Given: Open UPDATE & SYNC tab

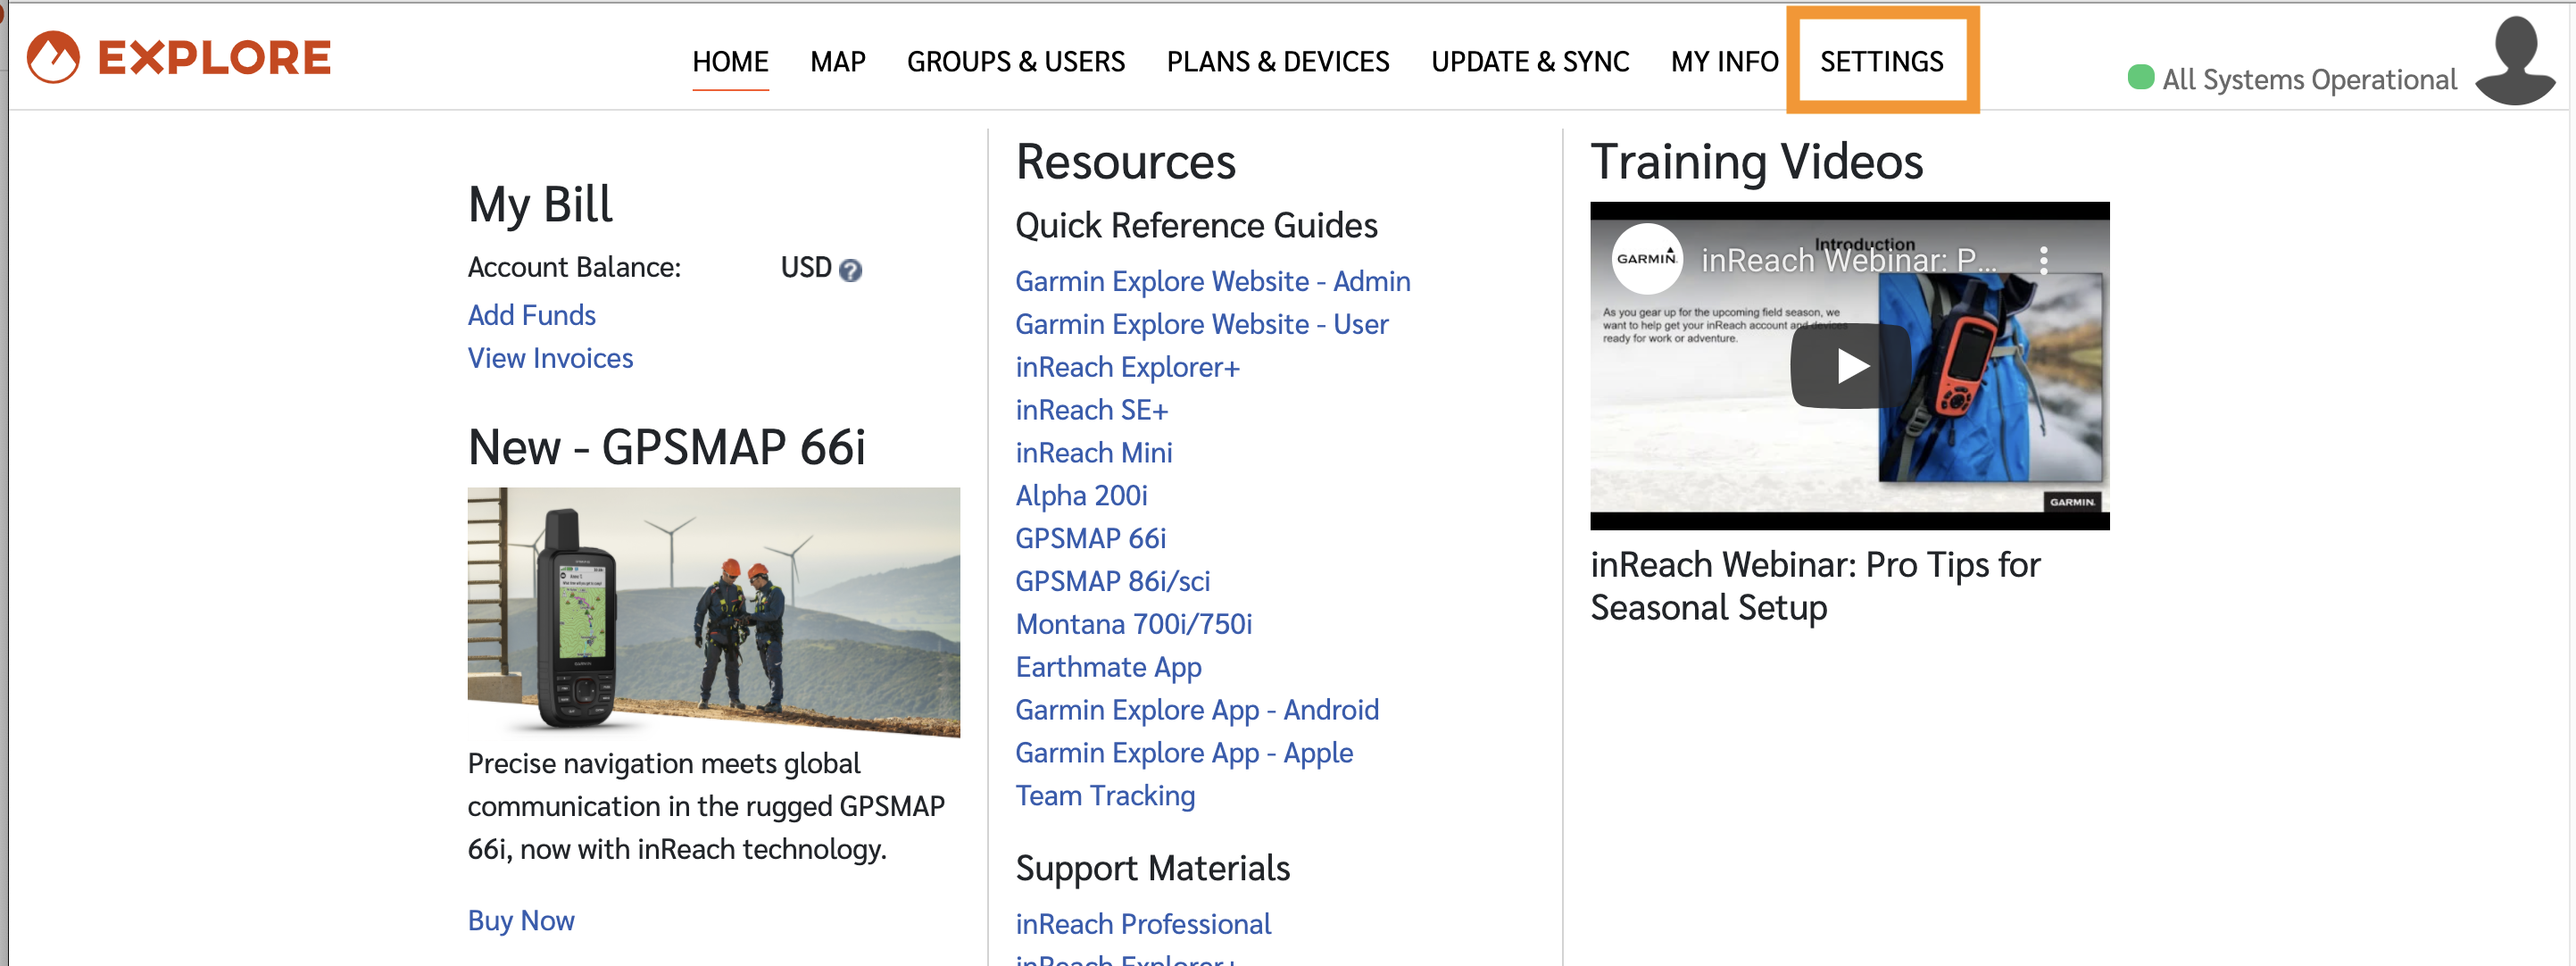Looking at the screenshot, I should [1530, 62].
